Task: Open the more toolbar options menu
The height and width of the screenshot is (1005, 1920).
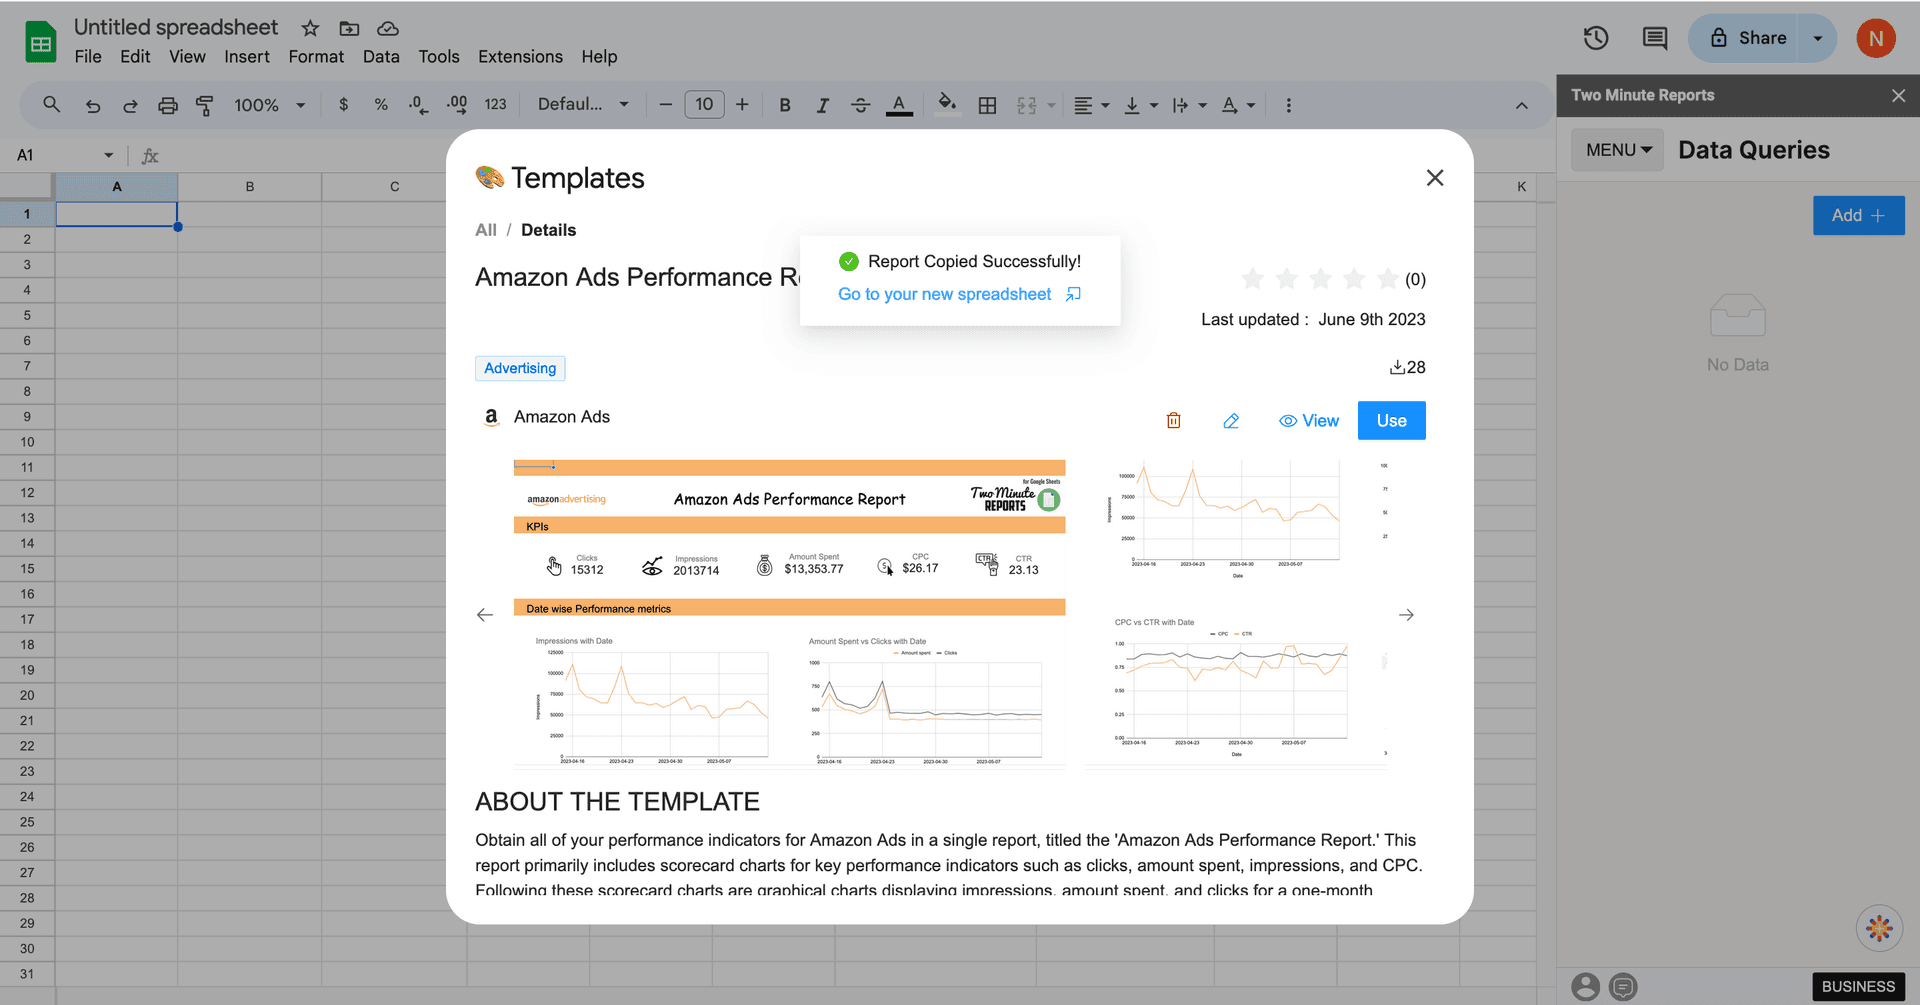Action: (x=1288, y=105)
